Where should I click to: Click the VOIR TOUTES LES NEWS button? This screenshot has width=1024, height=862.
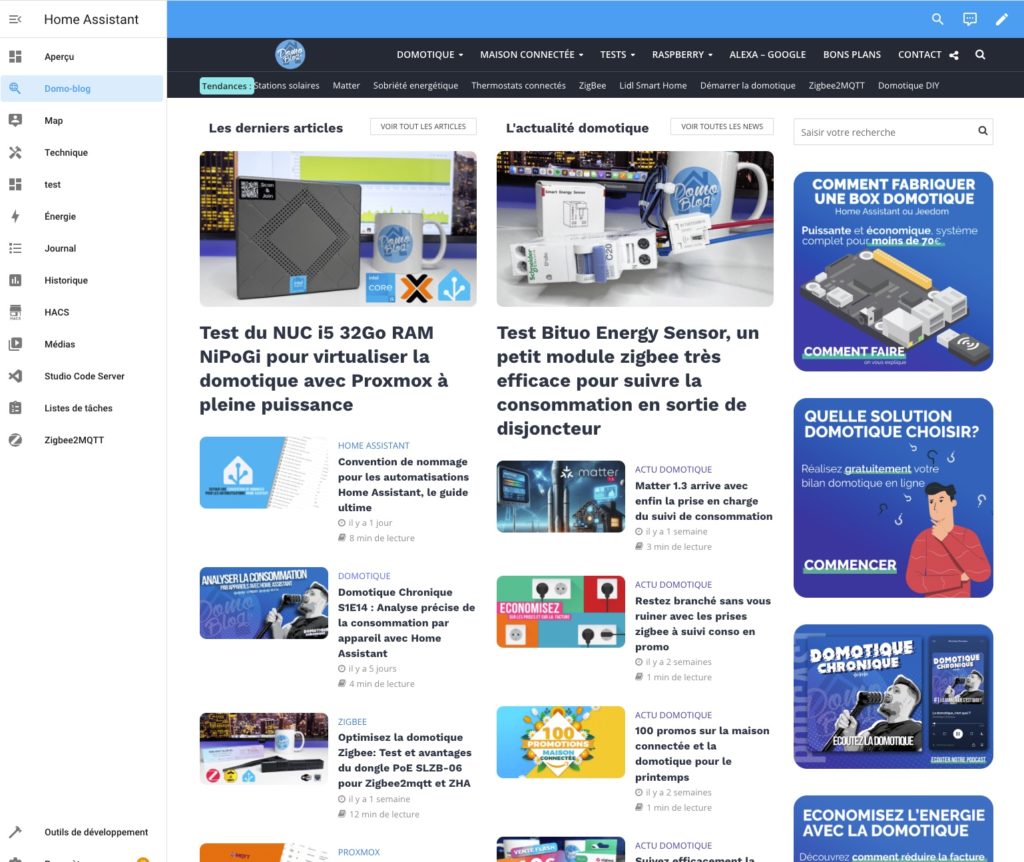pos(722,127)
